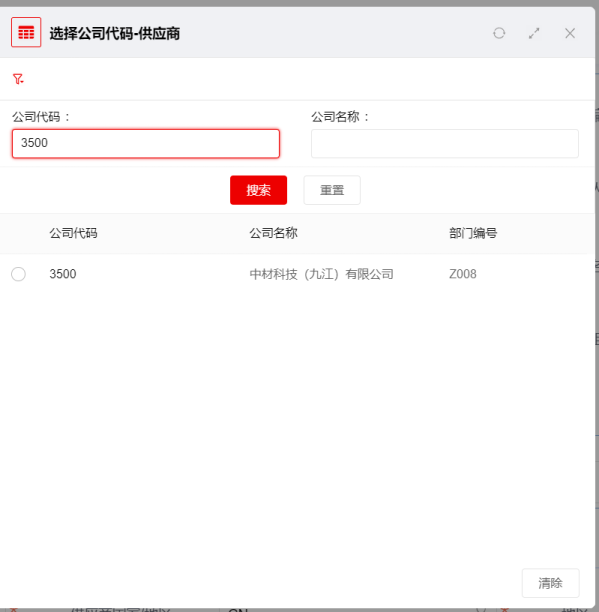Sort by the 公司代码 column header

coord(73,233)
